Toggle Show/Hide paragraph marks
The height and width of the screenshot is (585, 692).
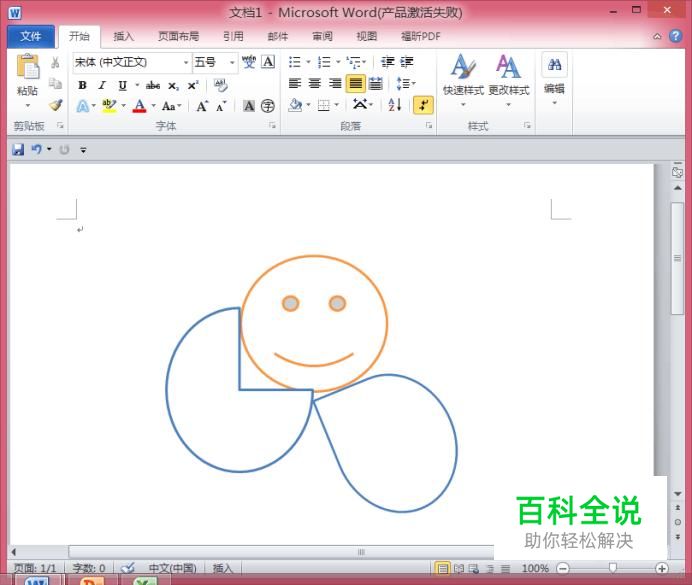[423, 105]
